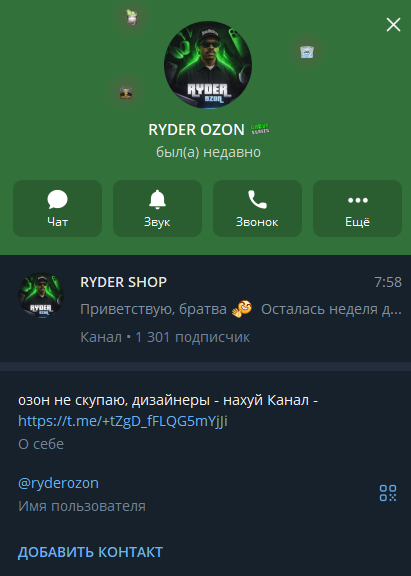The height and width of the screenshot is (576, 411).
Task: Click the gift icon lower left of avatar
Action: tap(126, 93)
